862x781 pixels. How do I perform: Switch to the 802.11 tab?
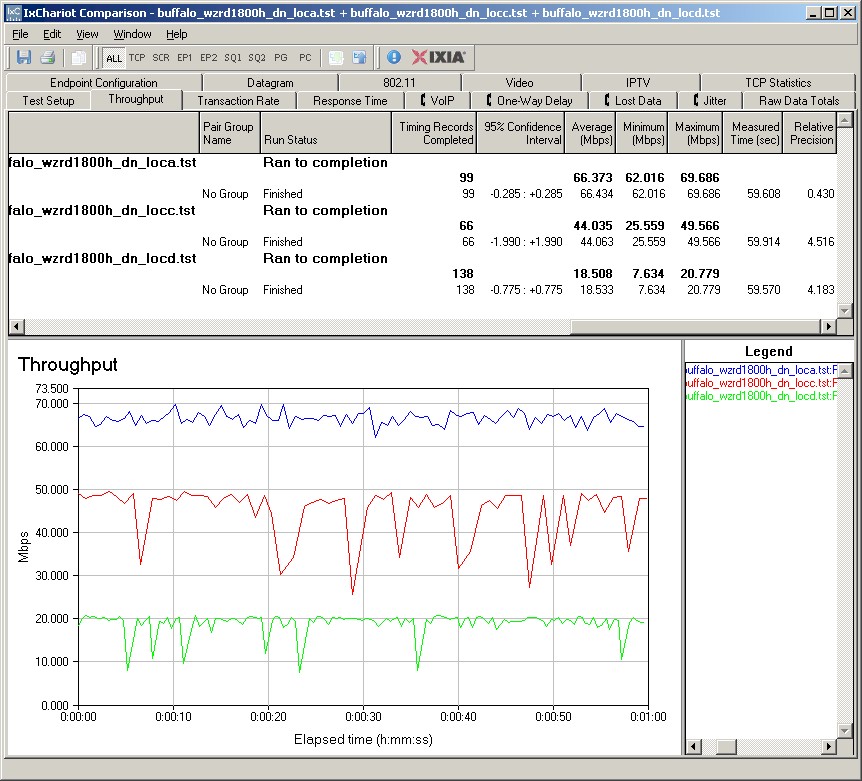(x=399, y=82)
